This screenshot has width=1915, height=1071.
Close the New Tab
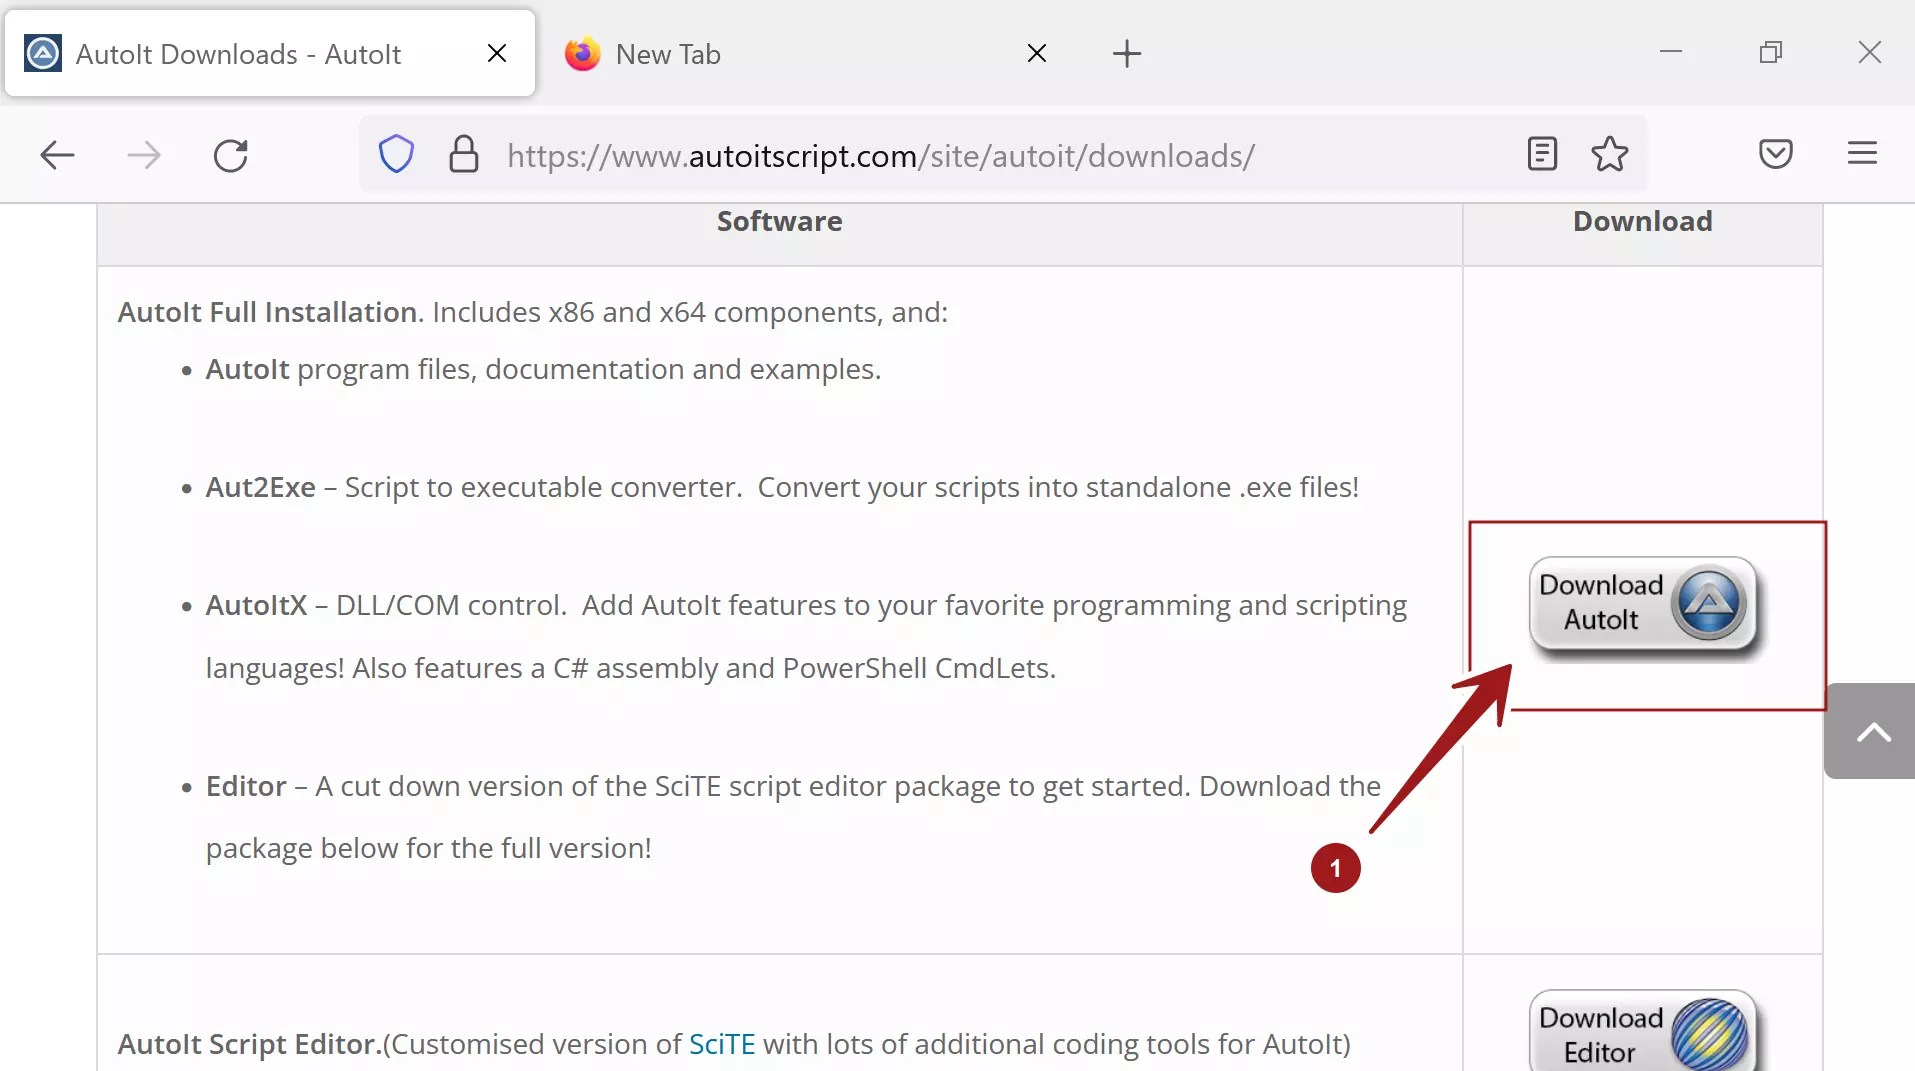click(x=1038, y=53)
